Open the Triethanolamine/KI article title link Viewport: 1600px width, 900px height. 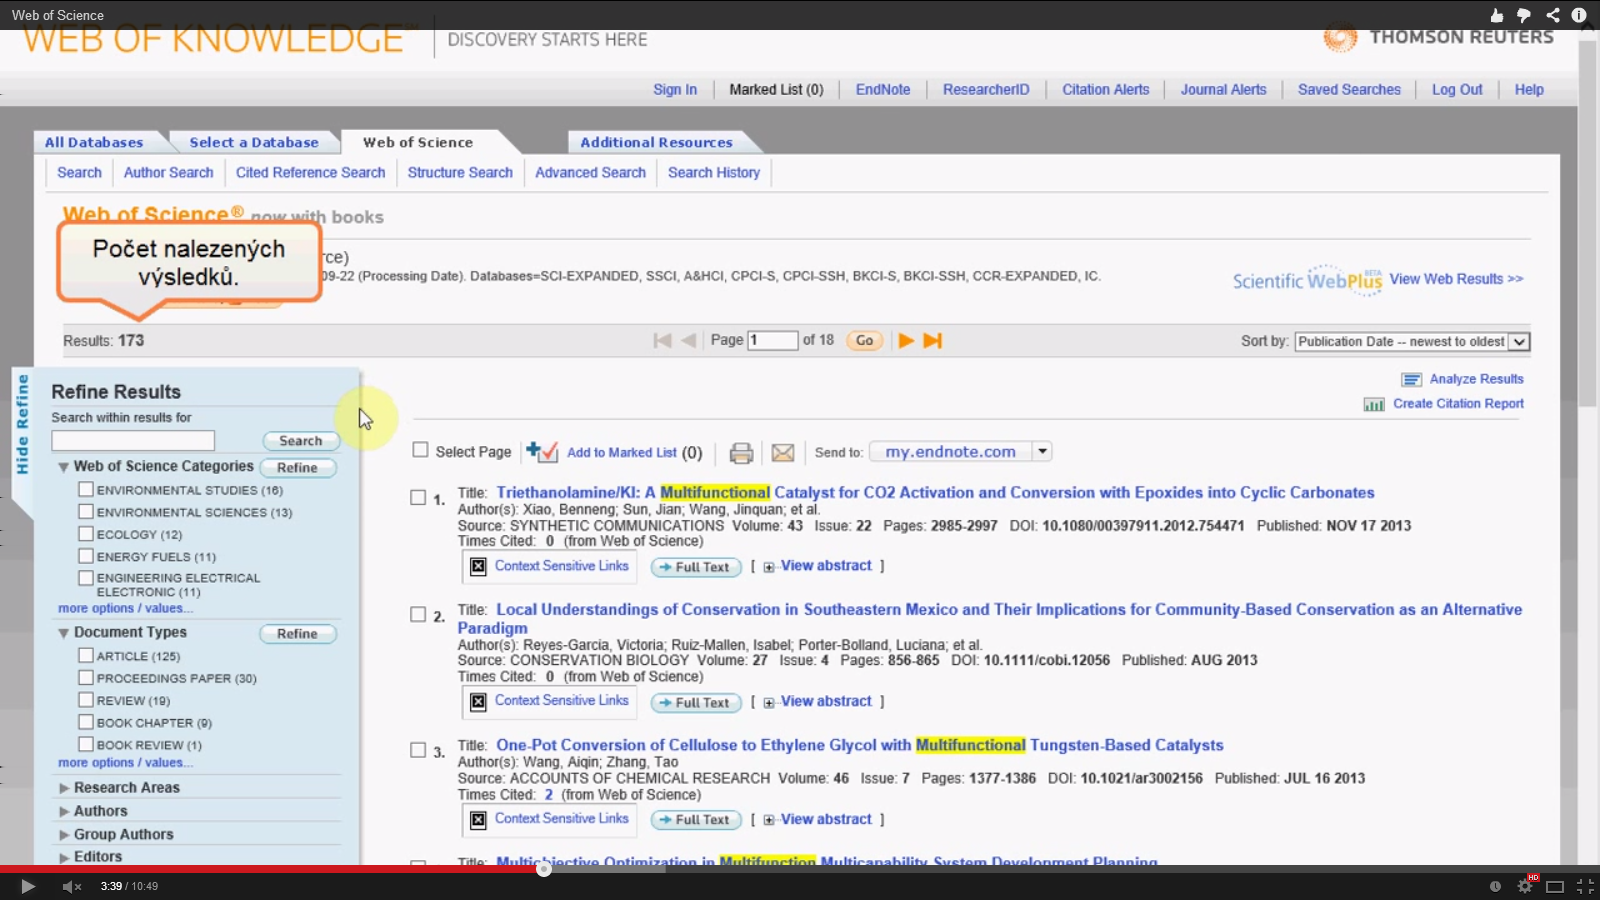coord(935,492)
